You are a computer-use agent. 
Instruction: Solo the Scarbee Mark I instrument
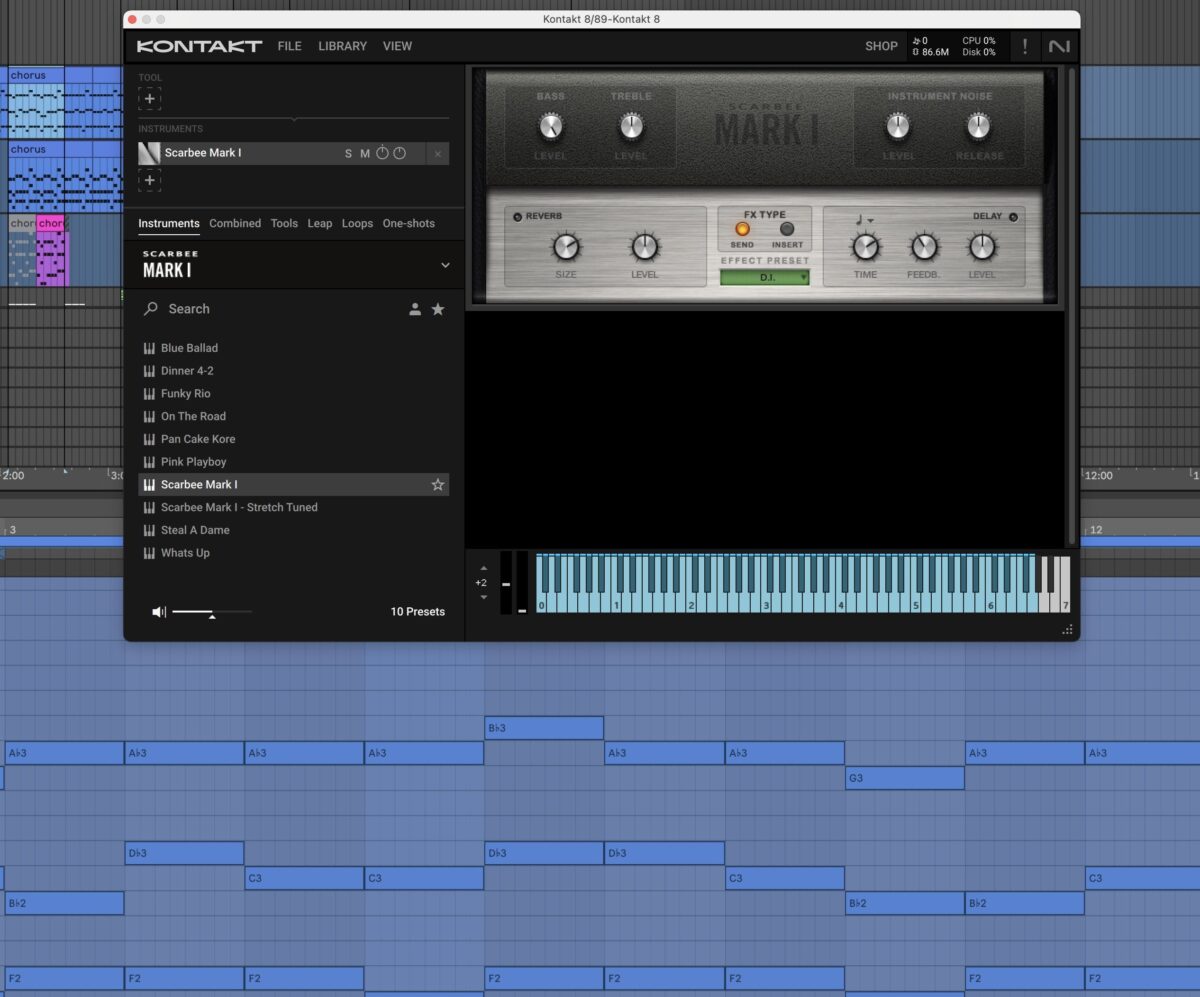click(348, 153)
